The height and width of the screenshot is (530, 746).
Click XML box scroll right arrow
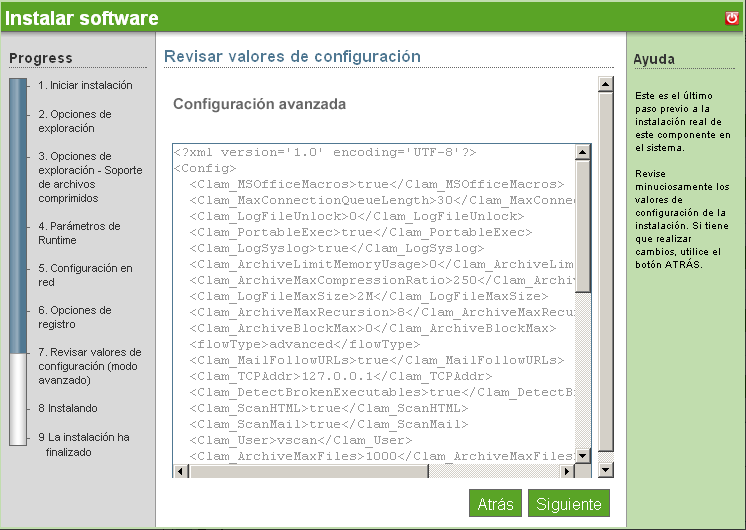pos(567,471)
